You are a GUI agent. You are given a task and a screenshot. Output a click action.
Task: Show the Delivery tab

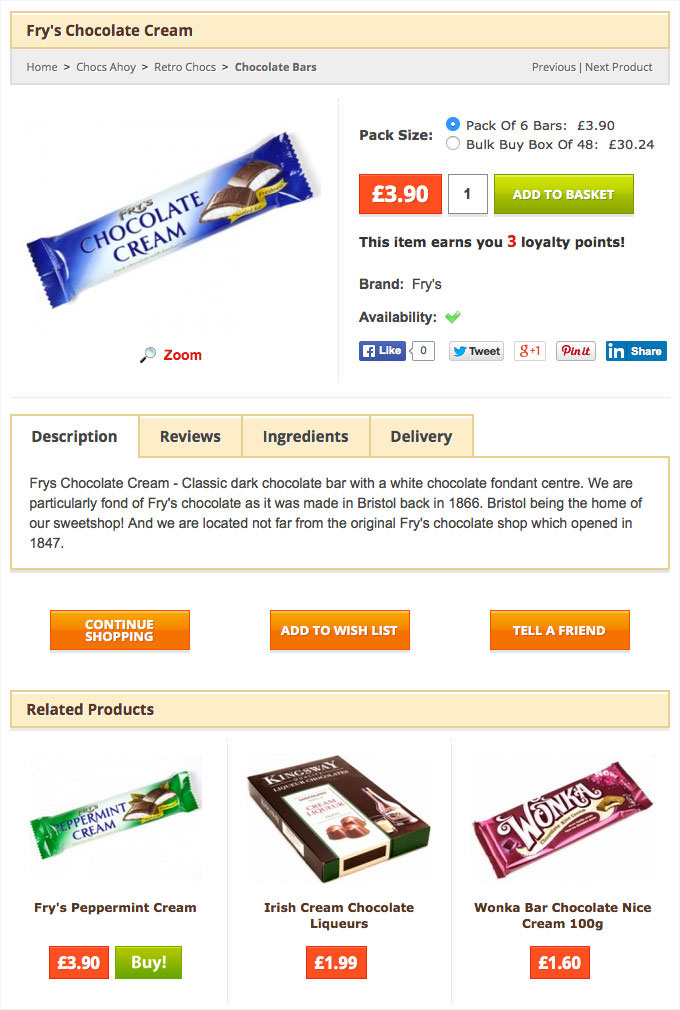click(x=421, y=436)
